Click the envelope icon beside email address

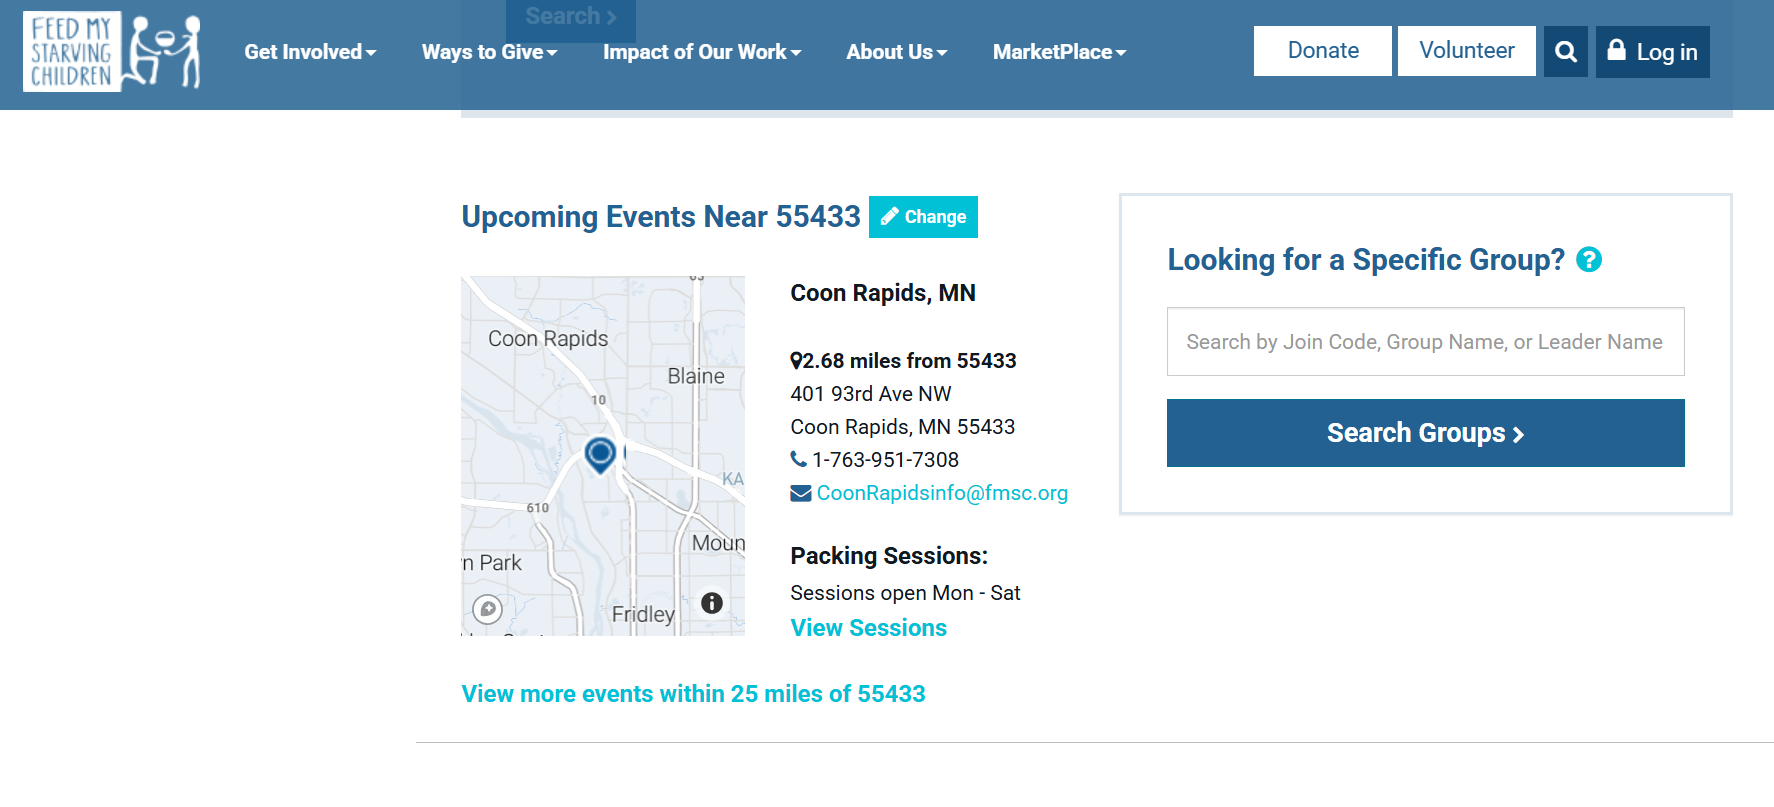(x=800, y=493)
